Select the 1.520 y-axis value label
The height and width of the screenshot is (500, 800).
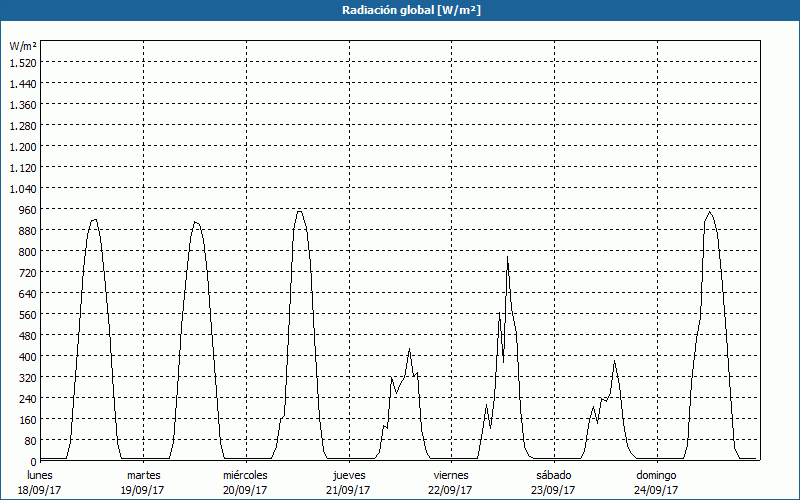22,62
